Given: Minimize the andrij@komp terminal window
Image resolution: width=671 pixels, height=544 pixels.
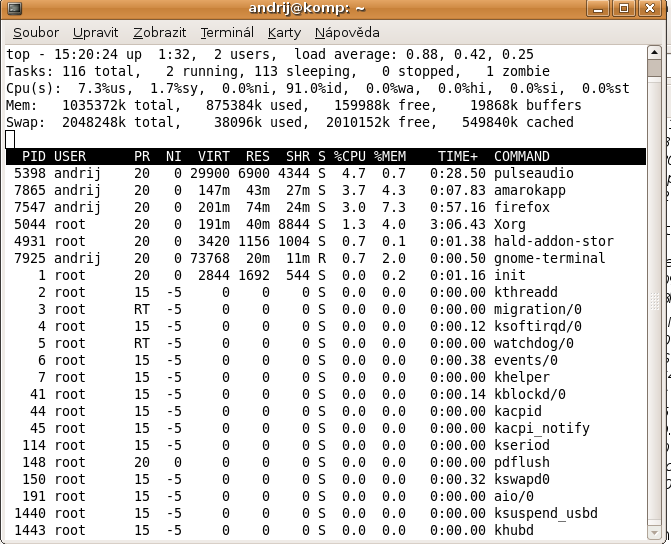Looking at the screenshot, I should pos(598,8).
